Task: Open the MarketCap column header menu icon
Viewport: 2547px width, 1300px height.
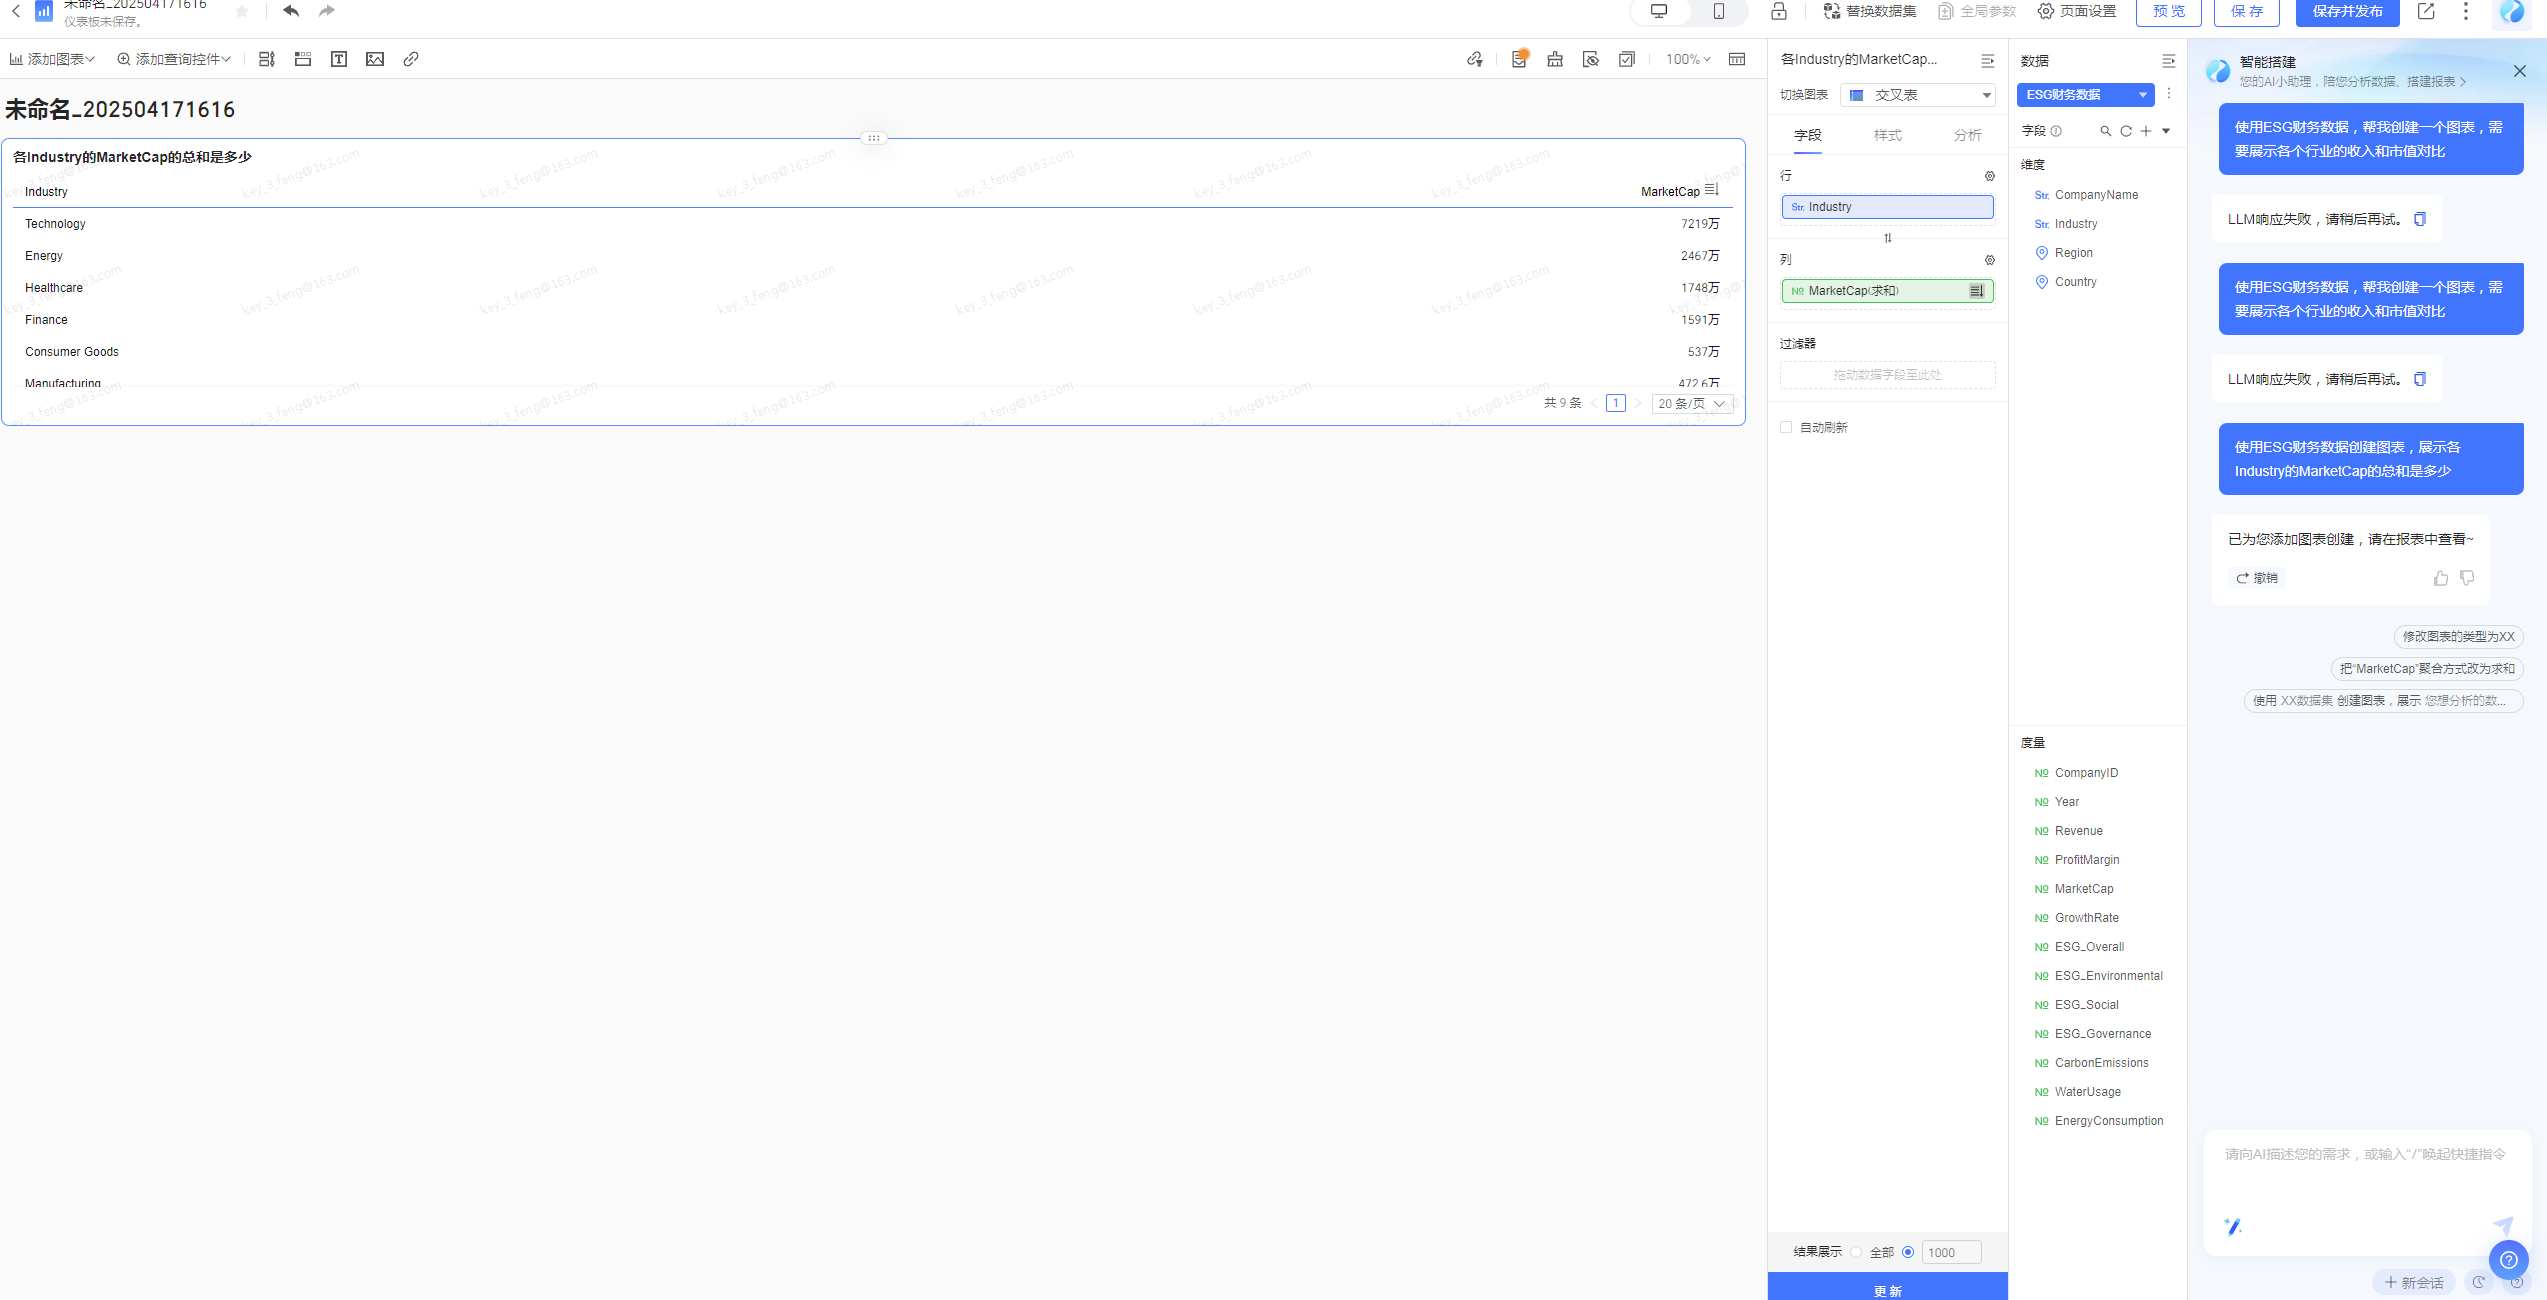Action: pos(1712,190)
